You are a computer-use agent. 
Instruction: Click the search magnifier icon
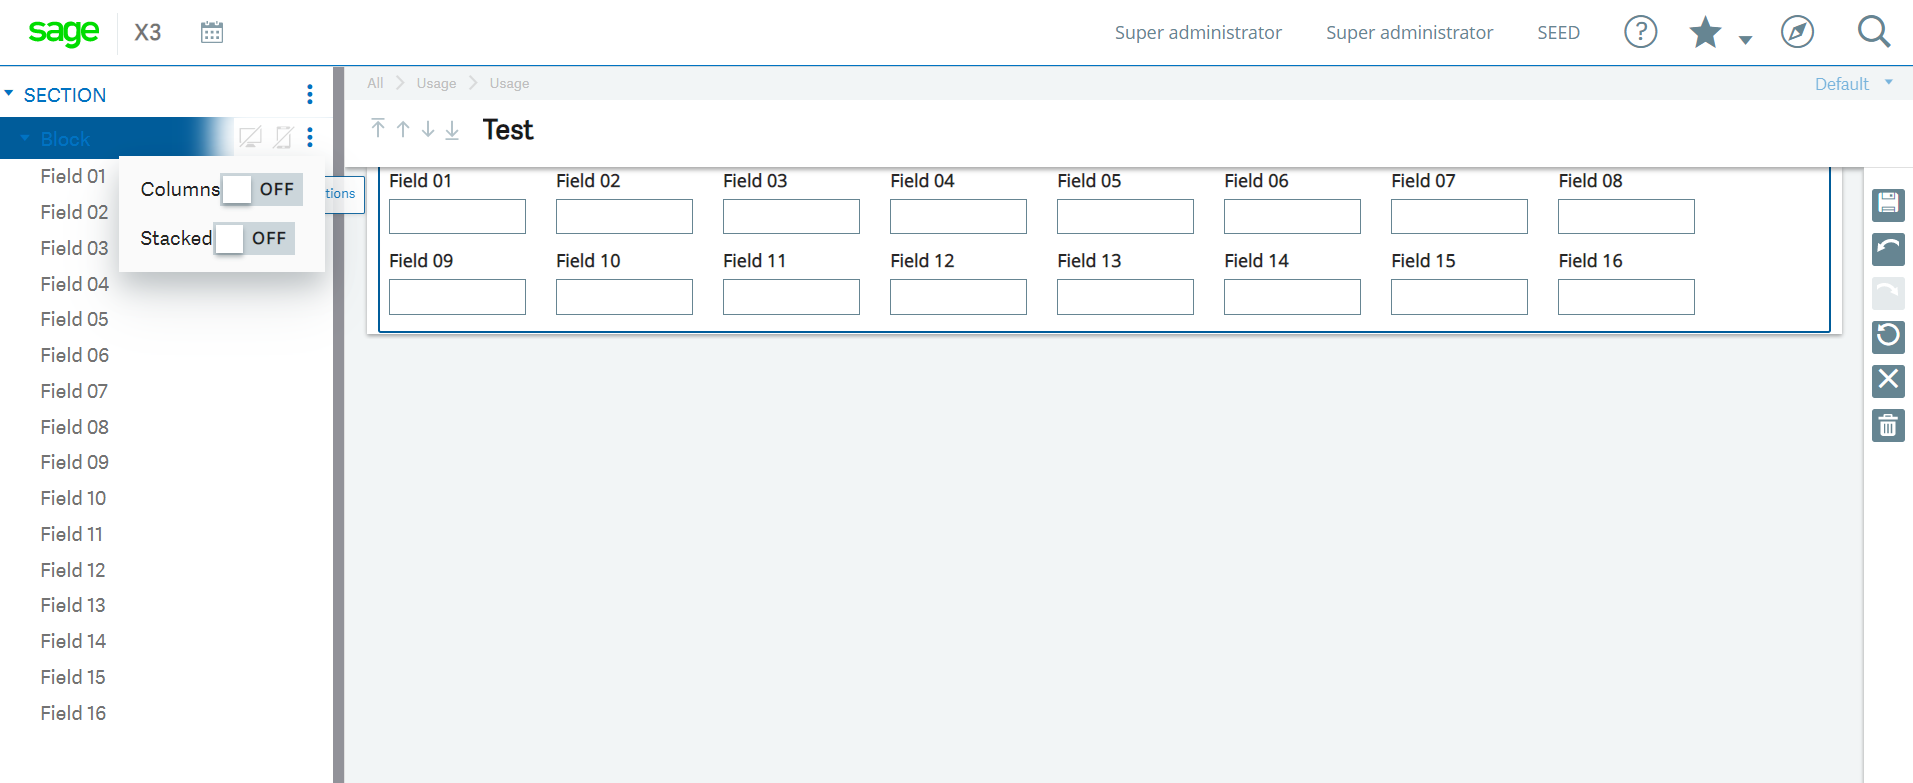[x=1874, y=32]
